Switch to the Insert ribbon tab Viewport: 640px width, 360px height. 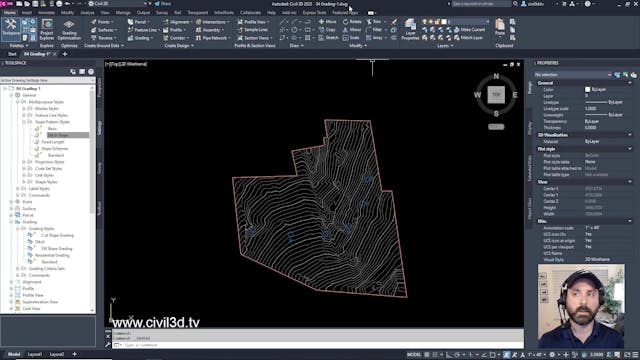[x=27, y=13]
